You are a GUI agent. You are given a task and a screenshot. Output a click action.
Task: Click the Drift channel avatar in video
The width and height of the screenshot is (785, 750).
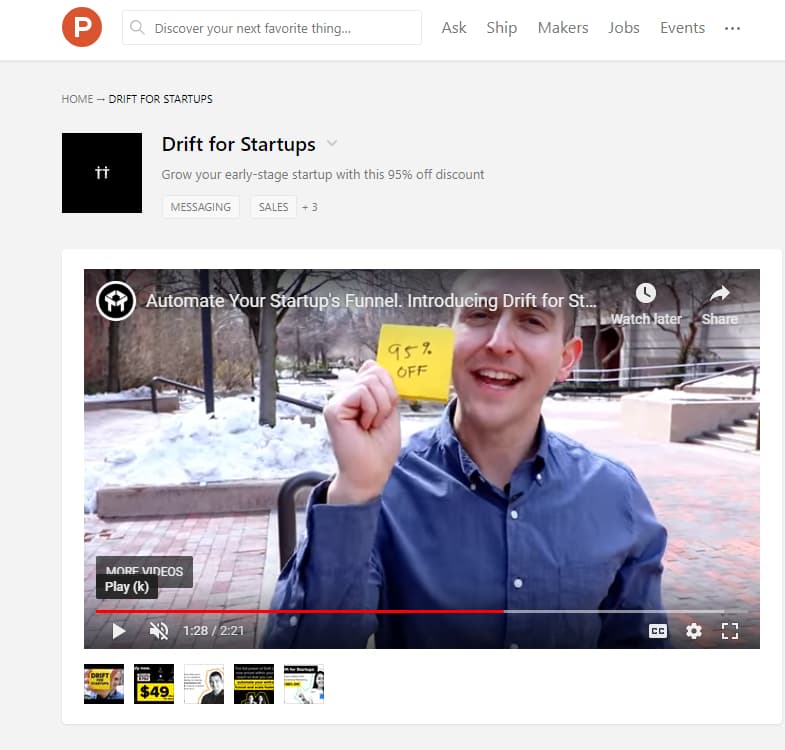(x=116, y=301)
